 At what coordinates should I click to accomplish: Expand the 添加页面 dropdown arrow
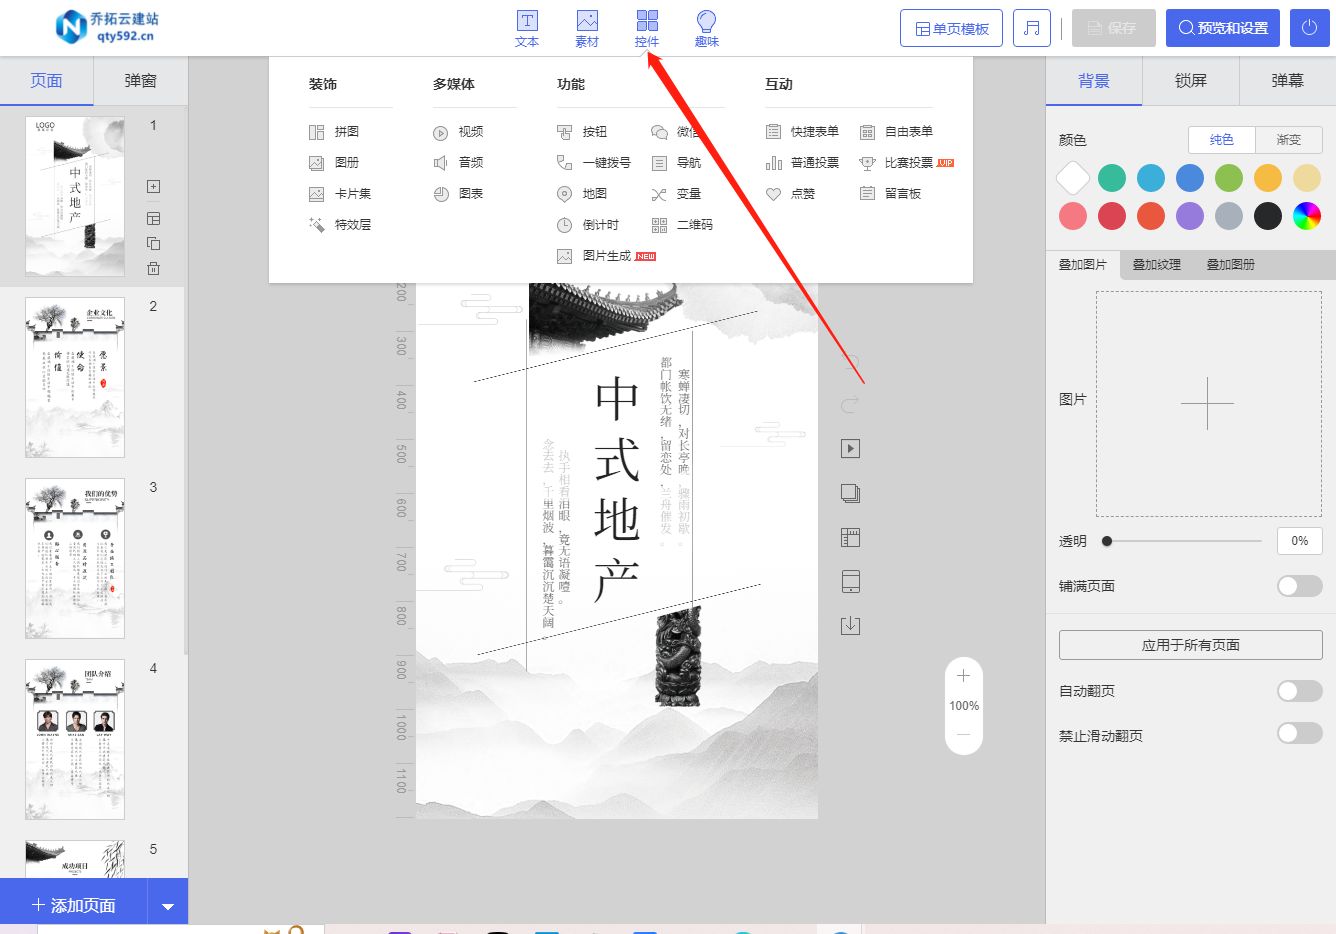click(x=168, y=906)
